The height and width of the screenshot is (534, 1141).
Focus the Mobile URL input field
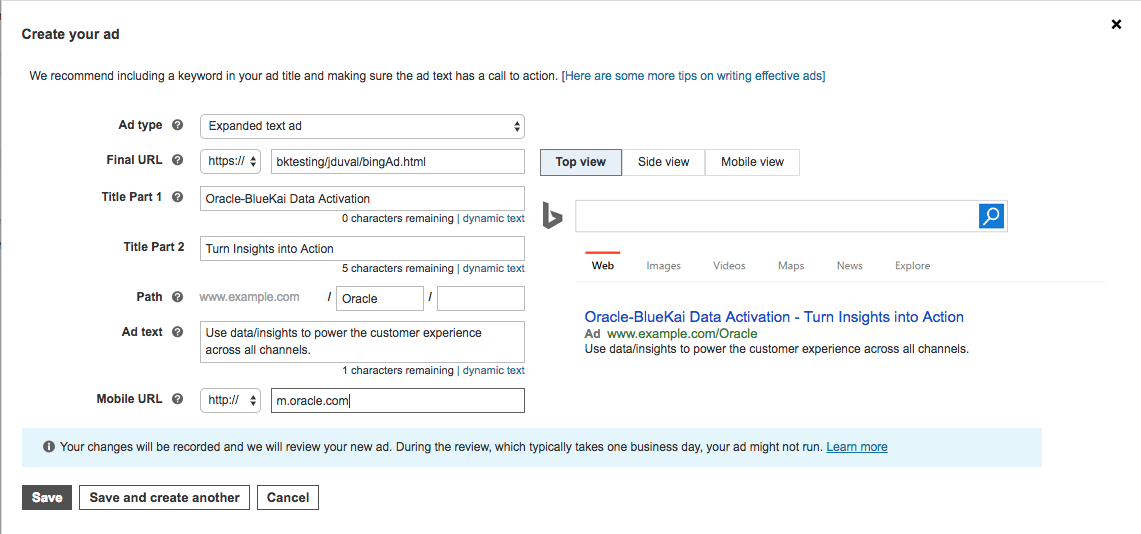tap(397, 400)
